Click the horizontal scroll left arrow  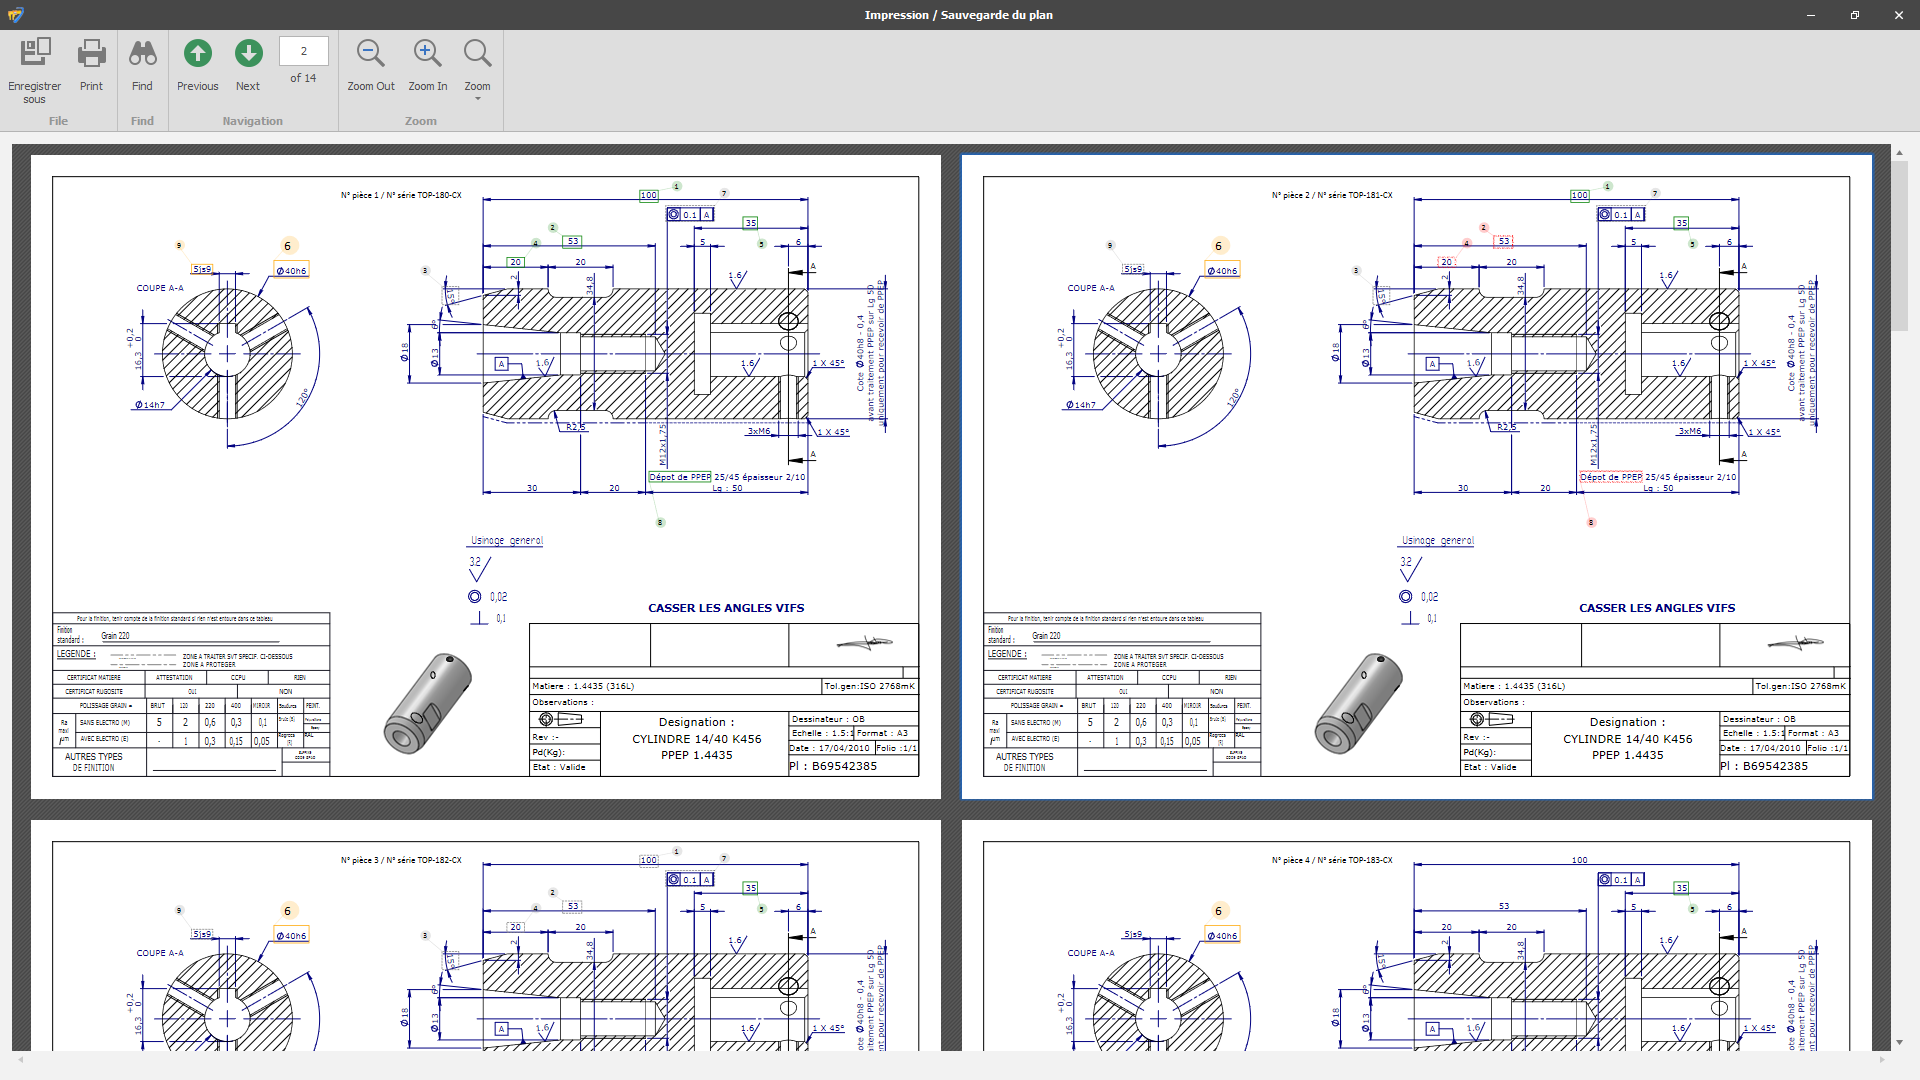coord(20,1059)
